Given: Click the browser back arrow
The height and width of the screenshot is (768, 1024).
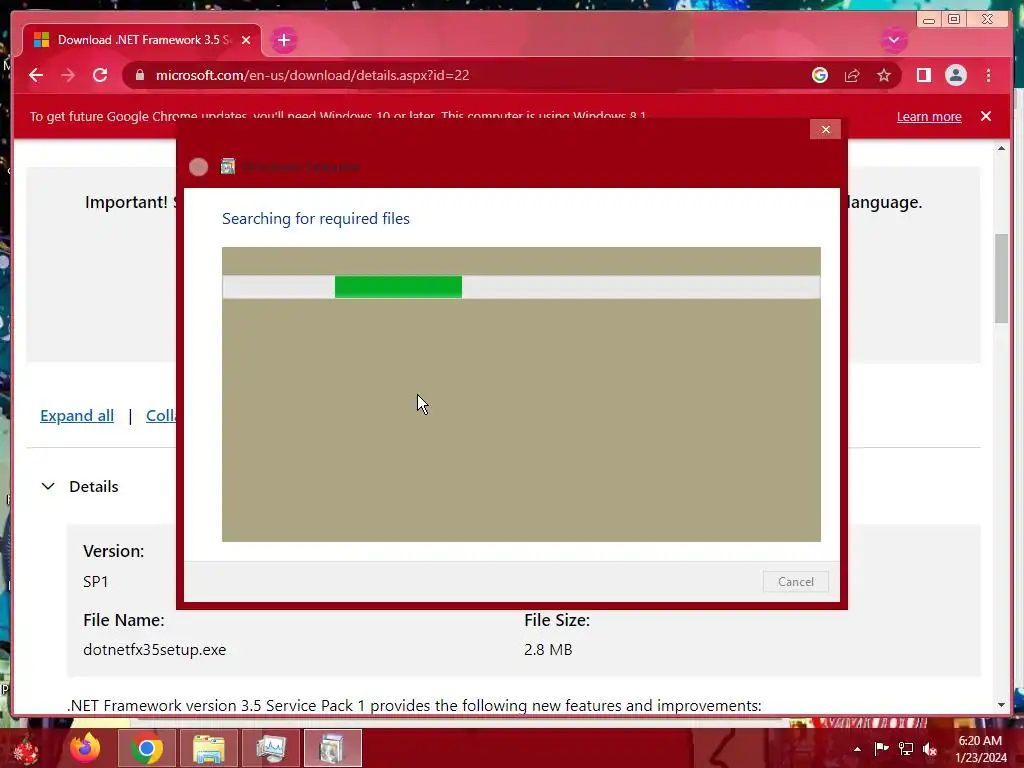Looking at the screenshot, I should click(x=36, y=75).
